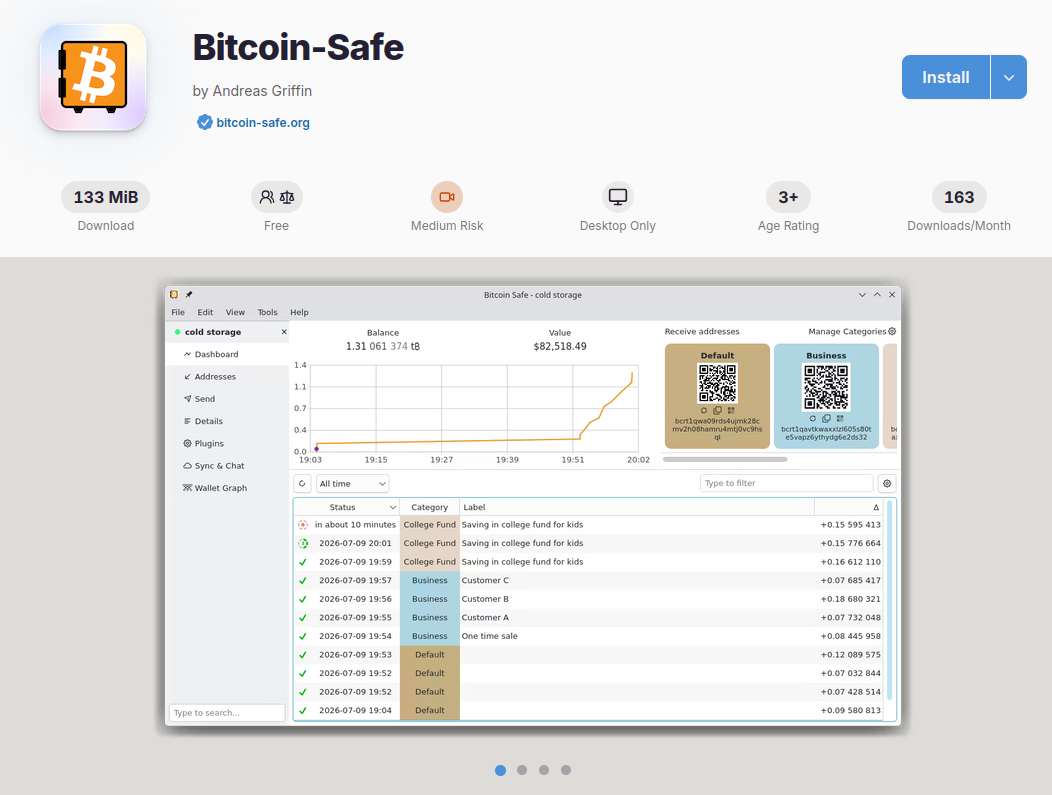
Task: Click the settings gear beside the filter field
Action: pos(887,483)
